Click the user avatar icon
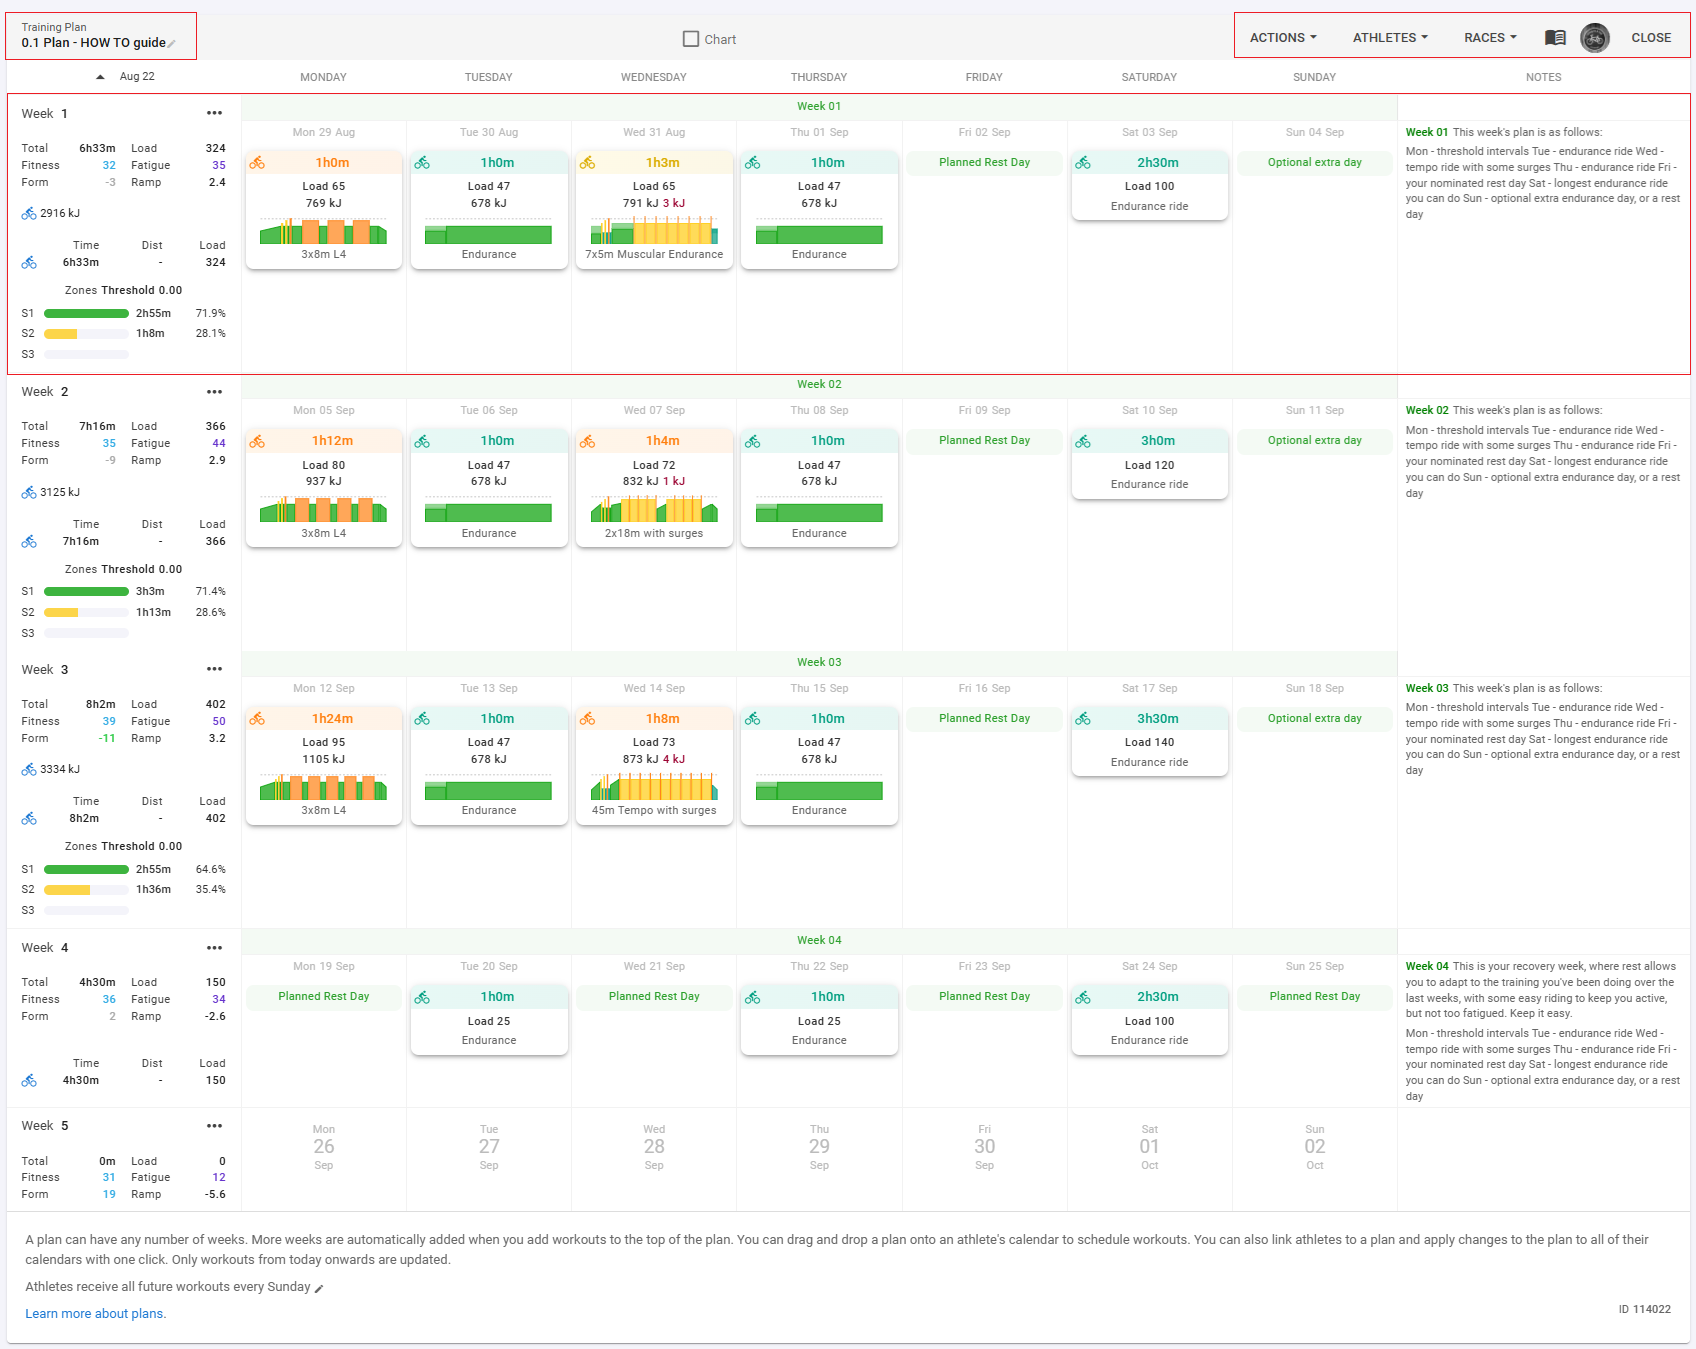 (x=1594, y=38)
